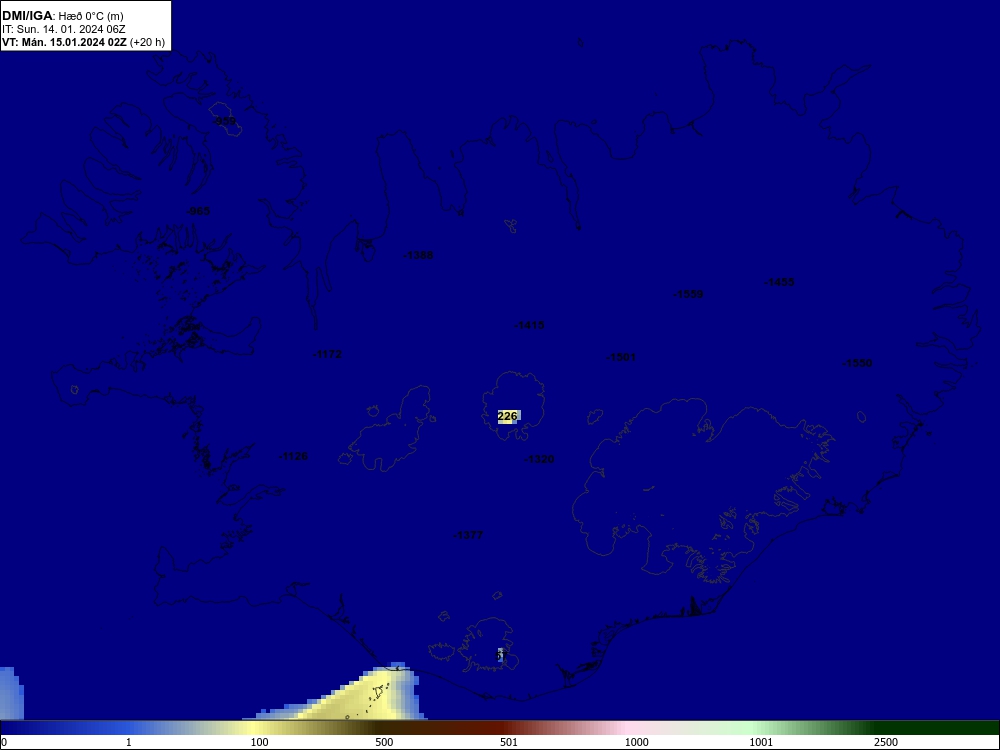Click the IT Sun. 14. 01. 2024 06Z line
The height and width of the screenshot is (750, 1000).
pos(64,29)
